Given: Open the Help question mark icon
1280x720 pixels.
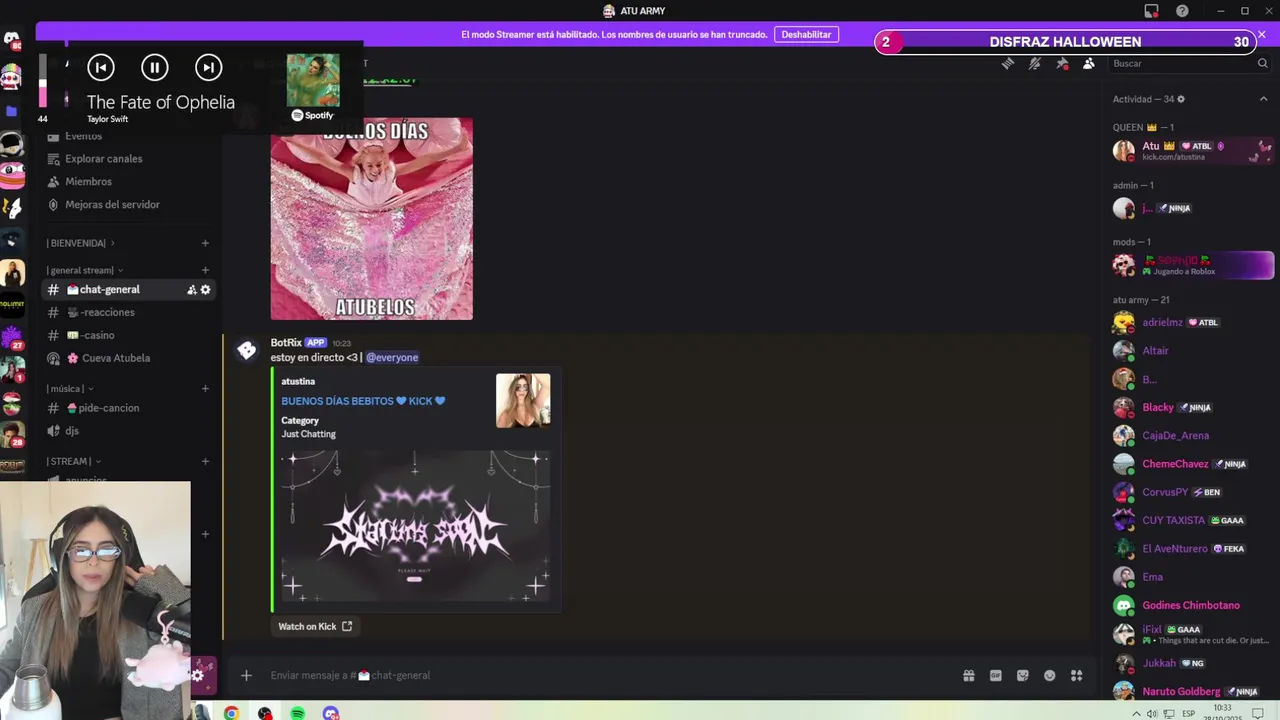Looking at the screenshot, I should (1183, 11).
